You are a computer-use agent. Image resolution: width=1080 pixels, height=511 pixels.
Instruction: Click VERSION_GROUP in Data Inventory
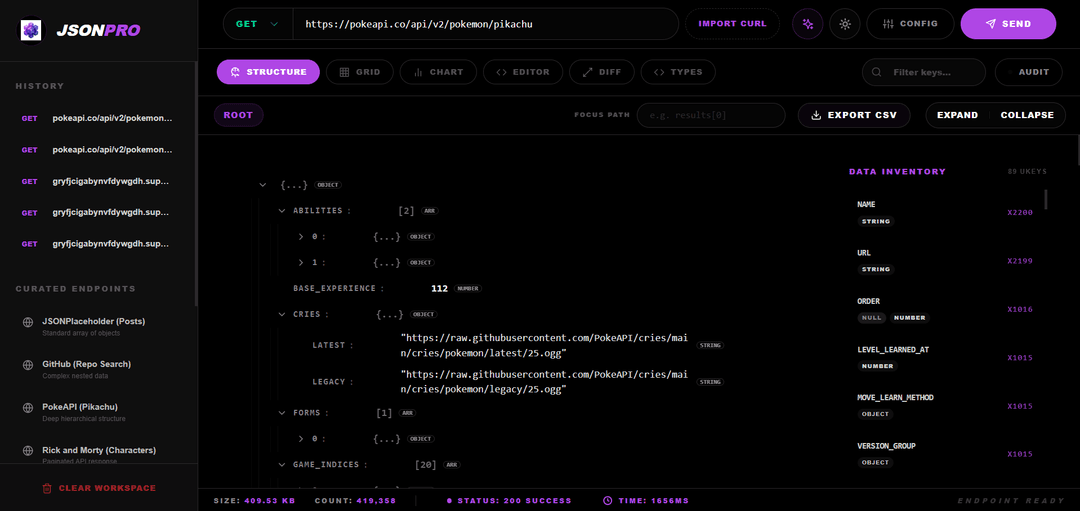[886, 446]
